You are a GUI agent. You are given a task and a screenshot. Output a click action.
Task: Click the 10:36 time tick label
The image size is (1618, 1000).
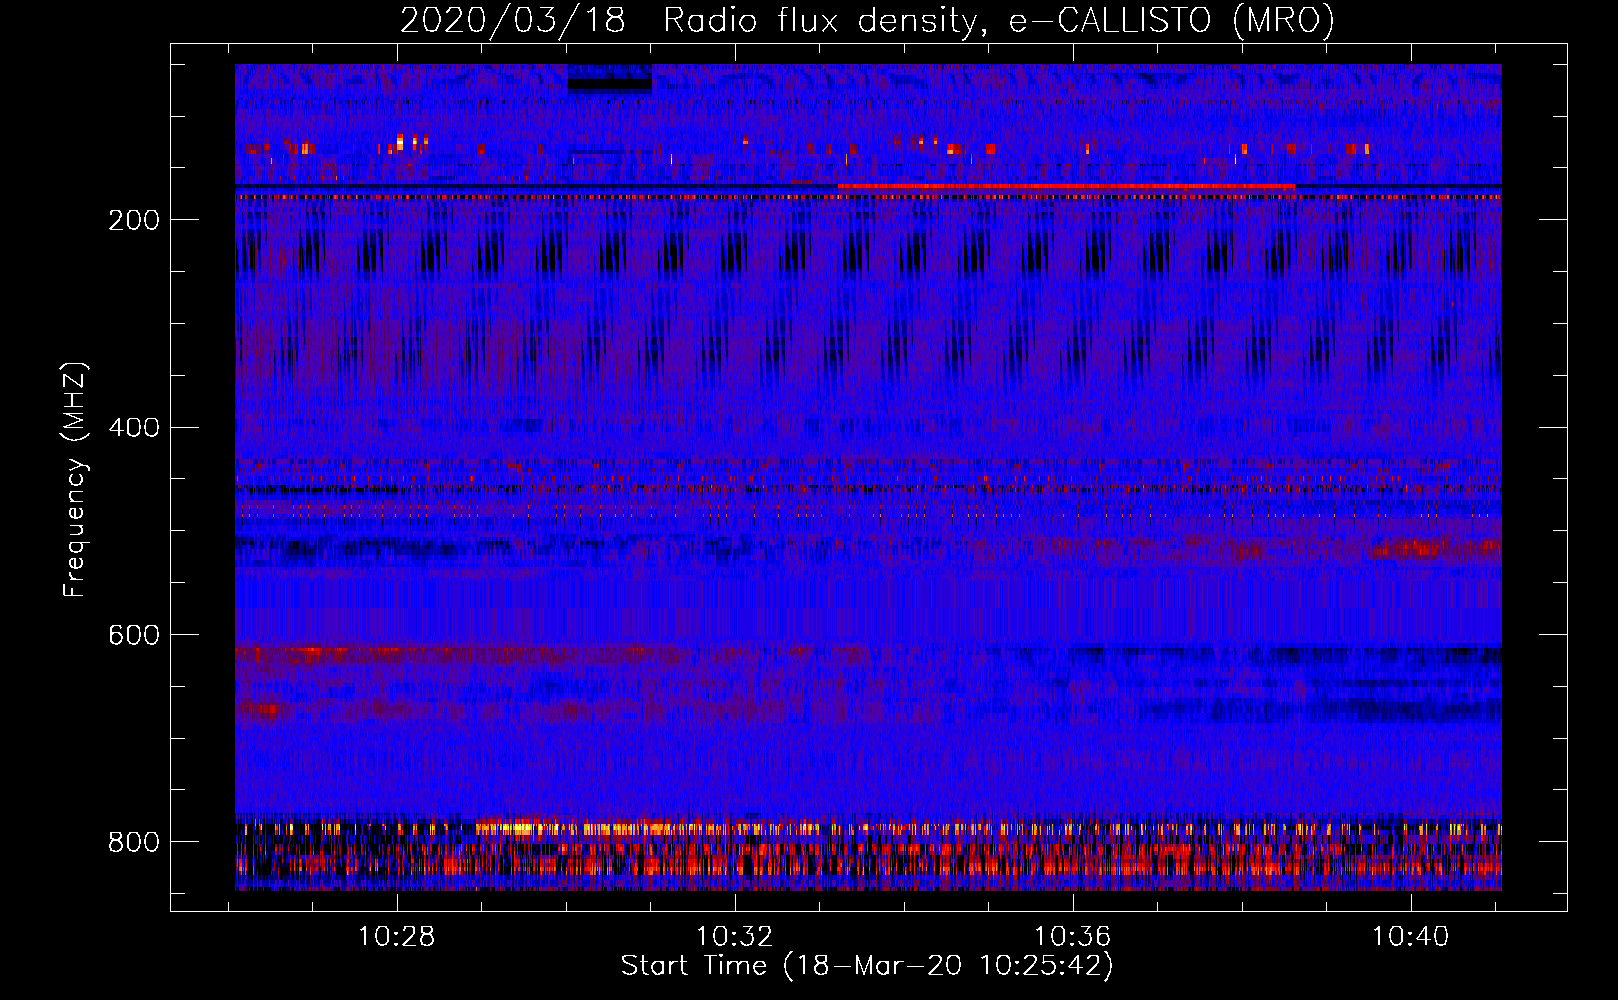[x=1073, y=937]
